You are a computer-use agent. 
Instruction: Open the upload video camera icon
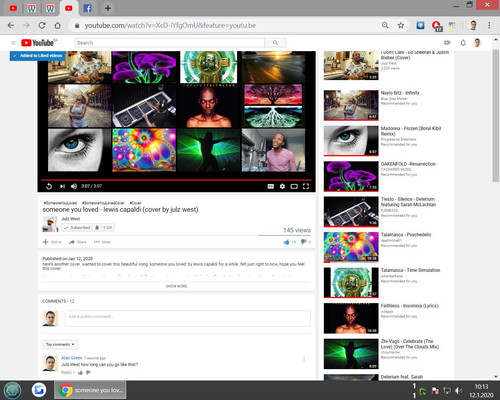pos(447,43)
